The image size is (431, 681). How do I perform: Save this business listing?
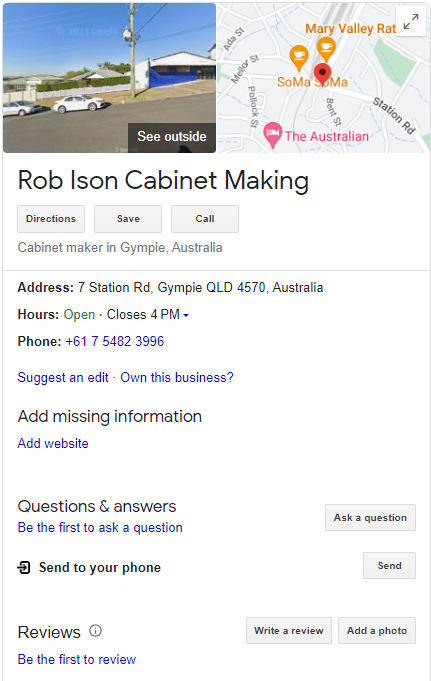pos(128,219)
